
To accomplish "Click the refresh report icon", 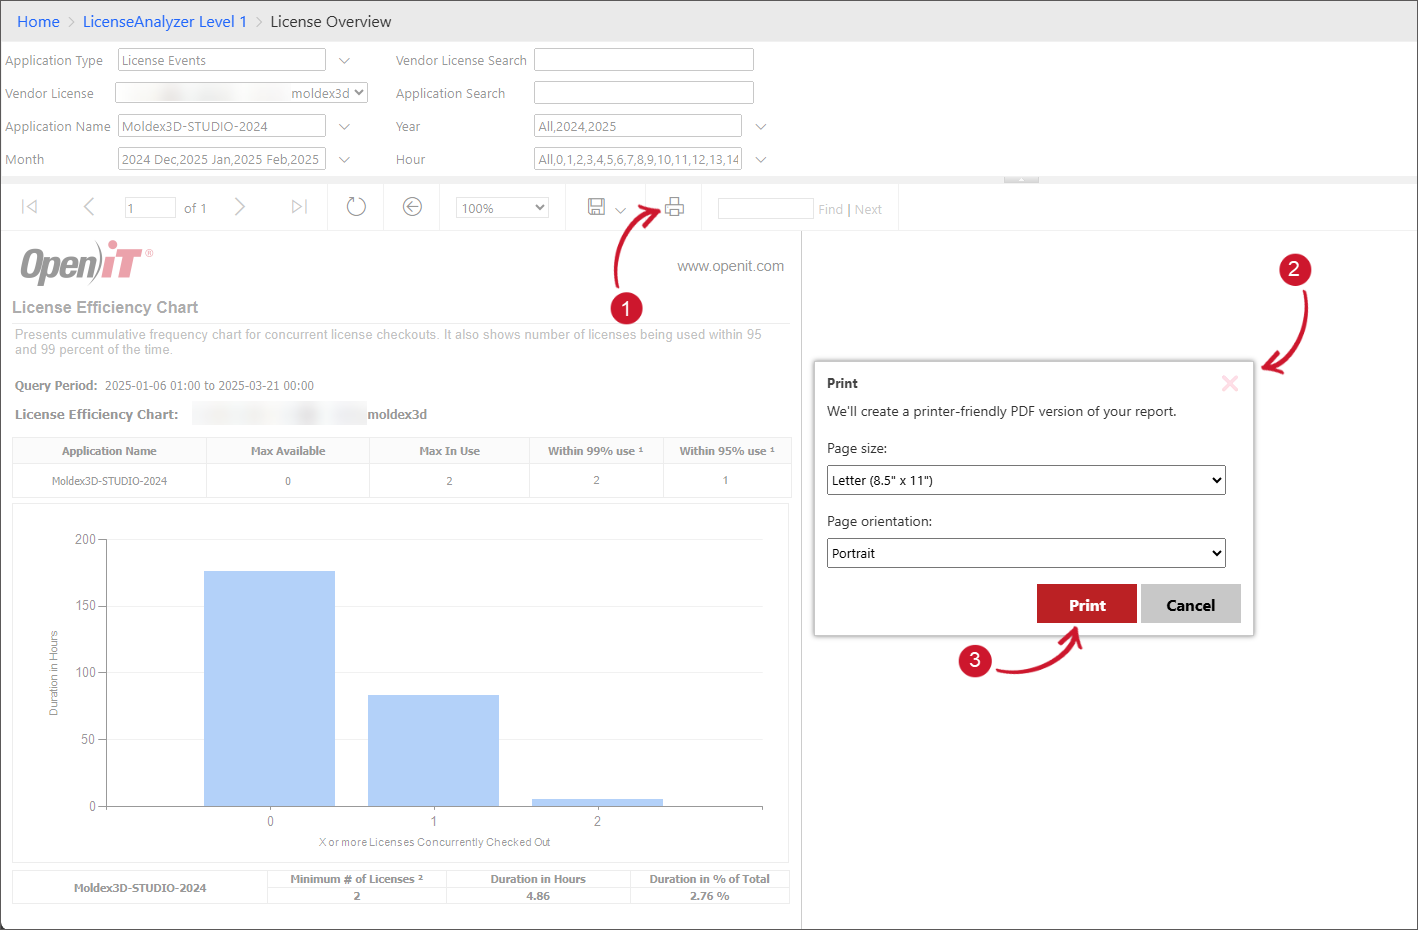I will [x=356, y=207].
